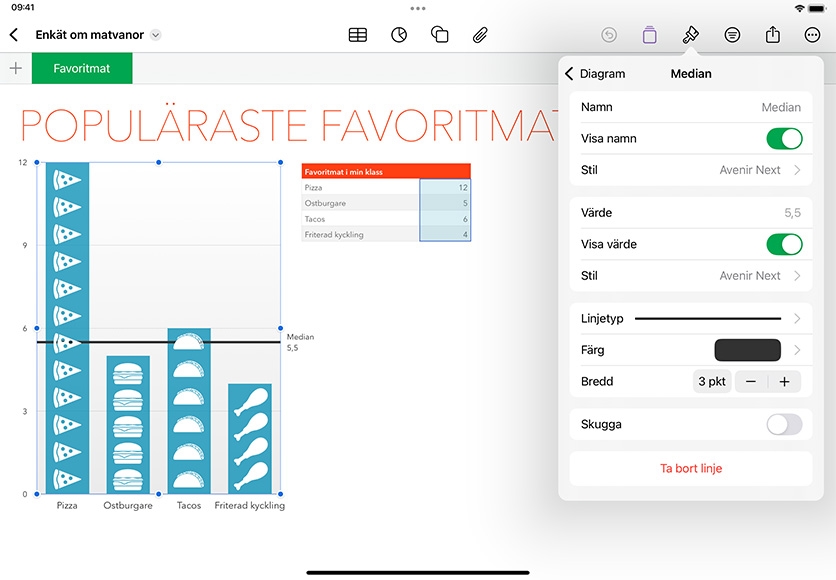Add a new sheet with plus button

tap(16, 68)
